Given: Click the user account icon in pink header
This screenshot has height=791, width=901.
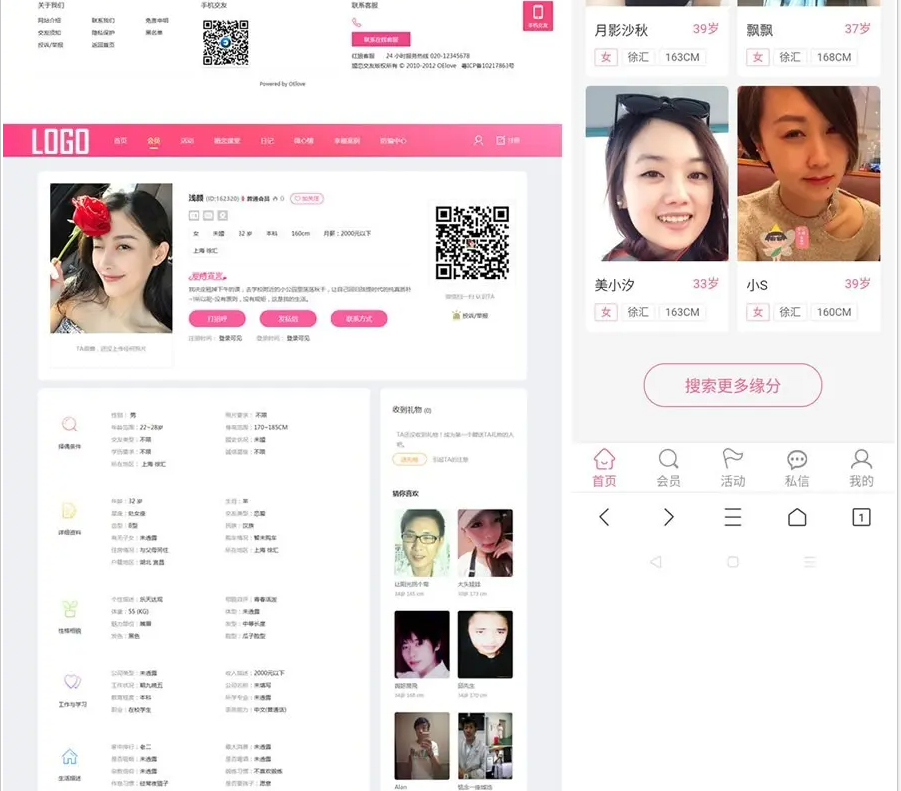Looking at the screenshot, I should point(478,141).
